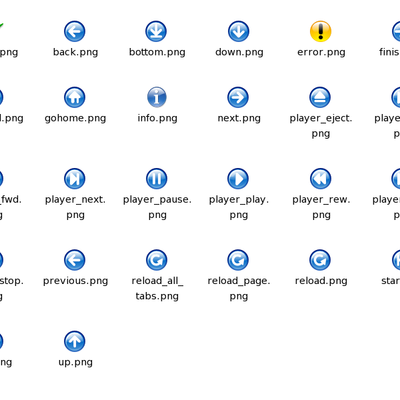
Task: Click the previous.png file name
Action: click(76, 281)
